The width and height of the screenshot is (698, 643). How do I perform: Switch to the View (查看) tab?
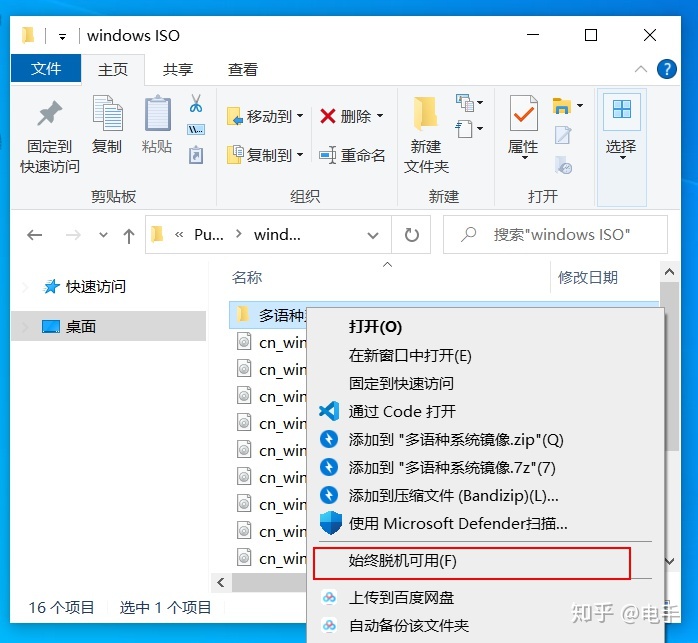tap(243, 69)
